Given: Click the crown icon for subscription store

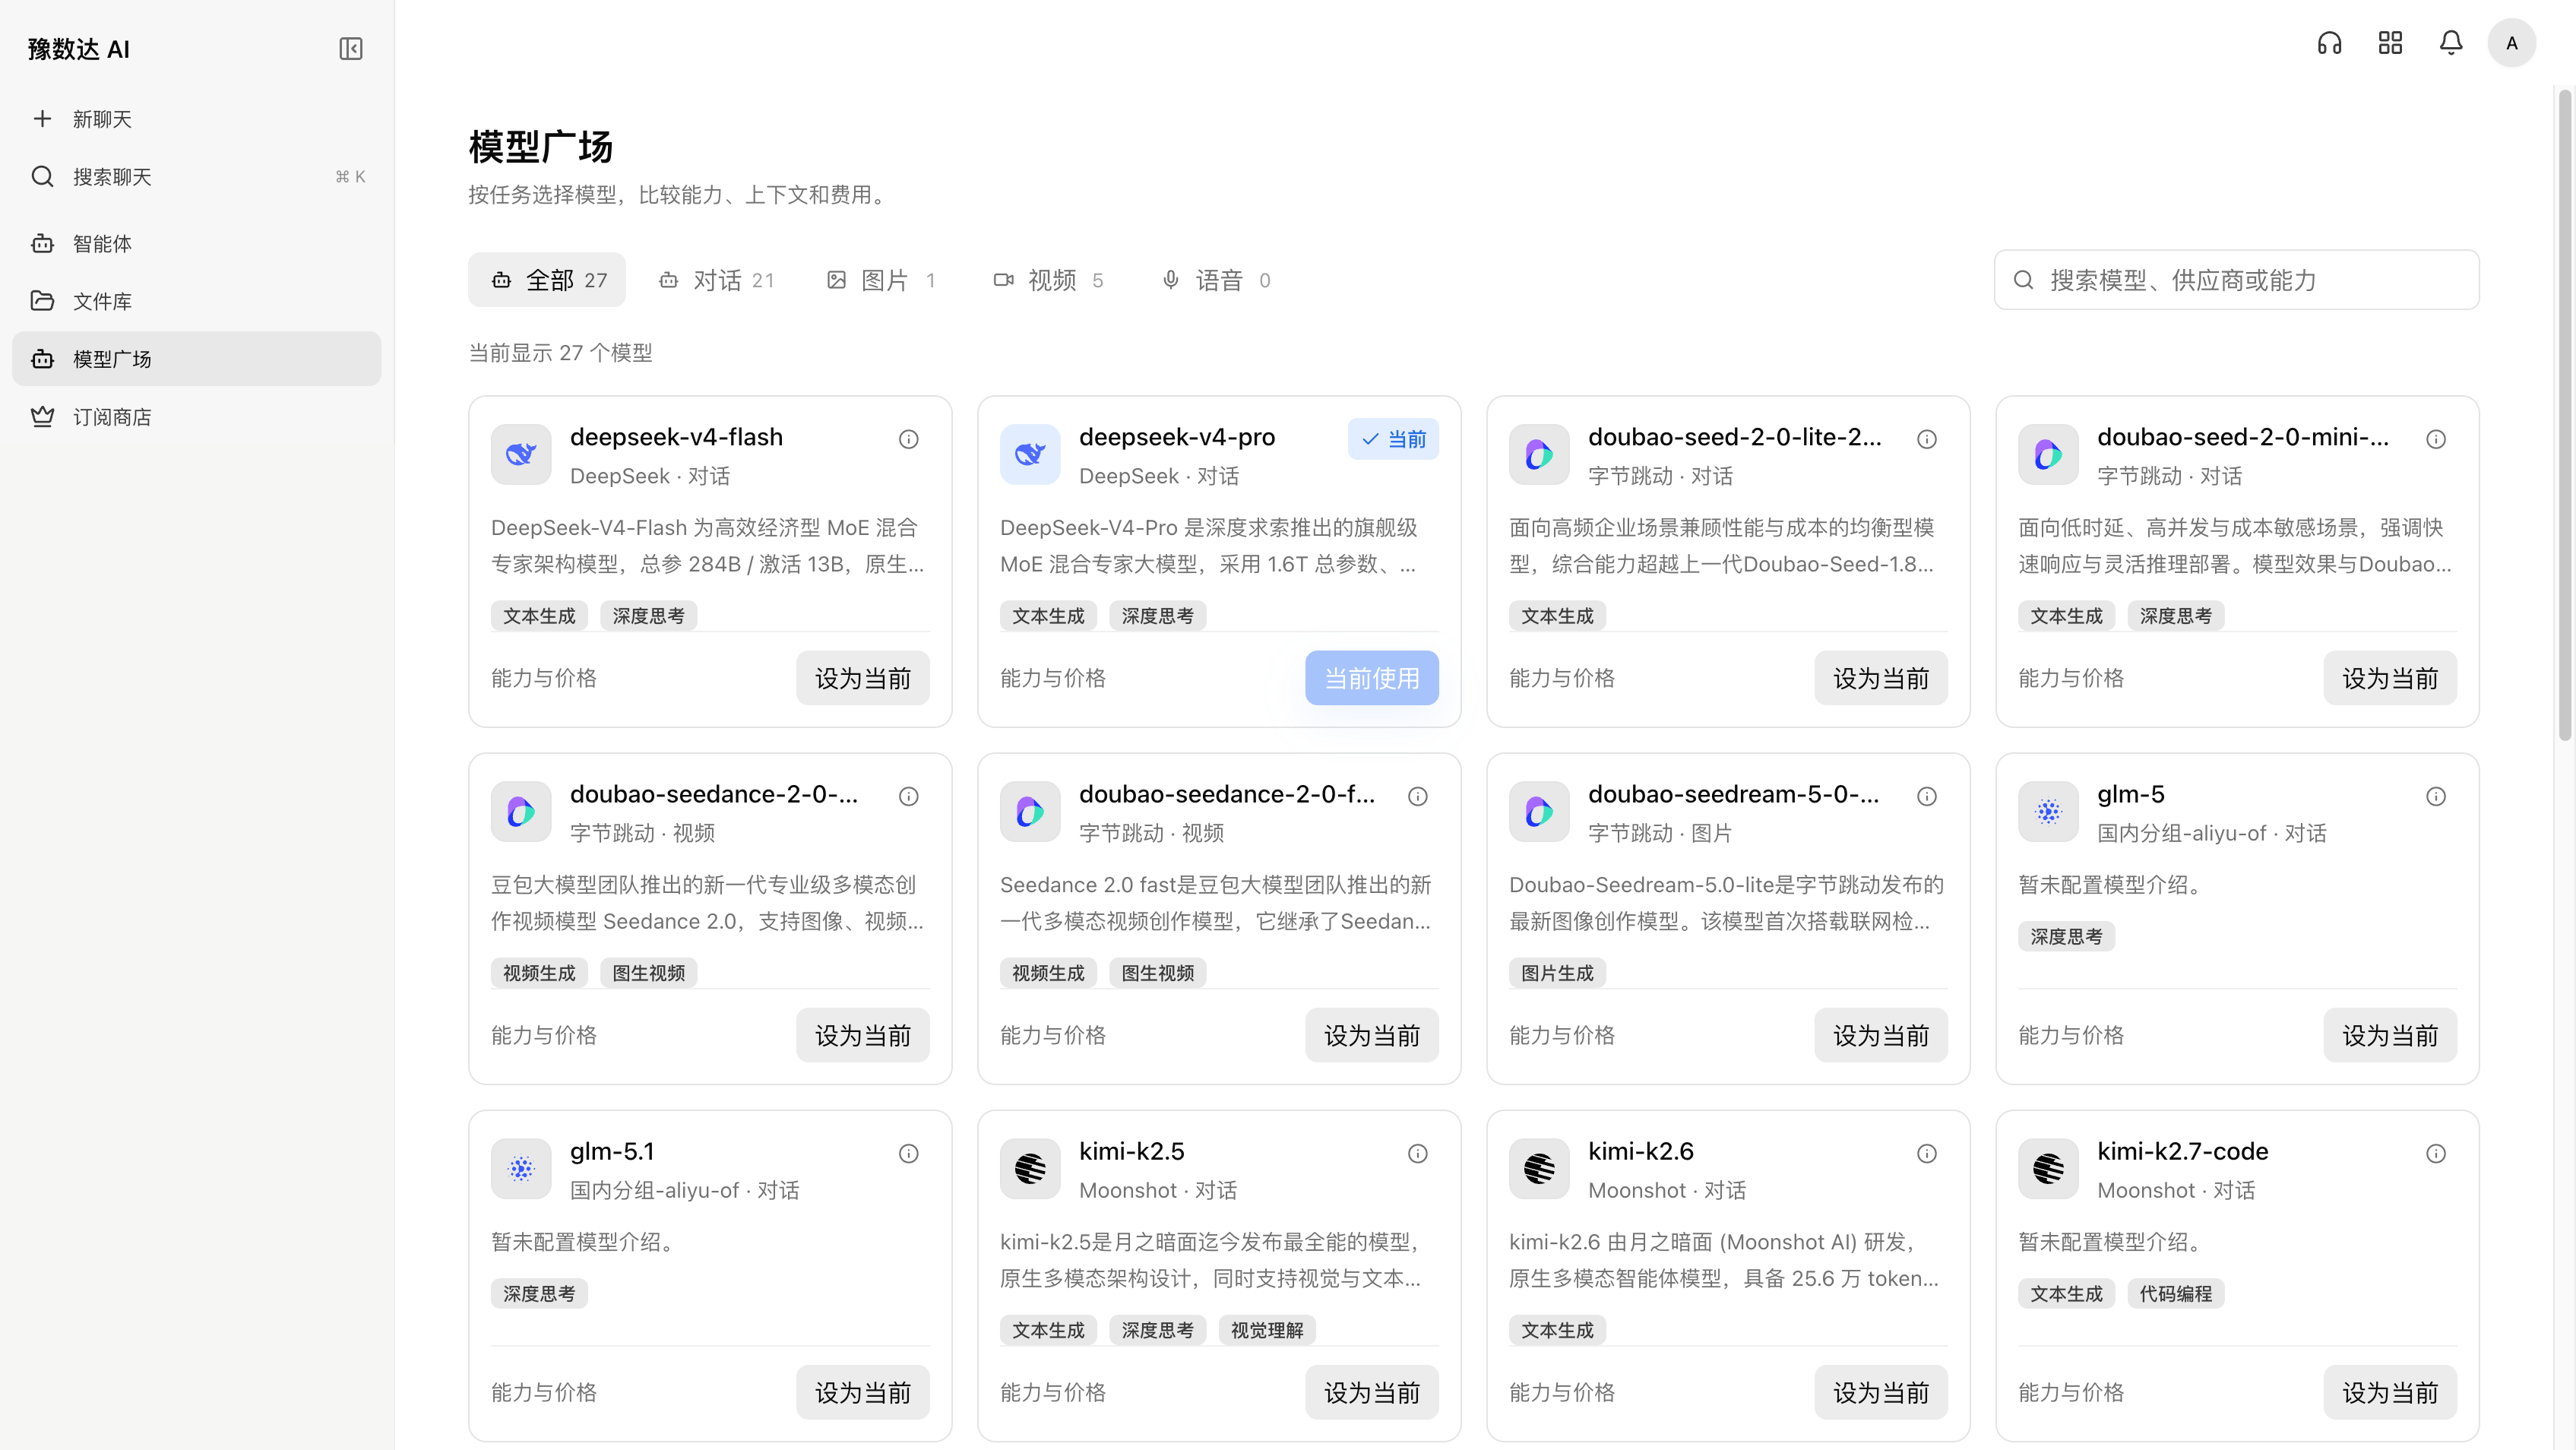Looking at the screenshot, I should coord(42,417).
